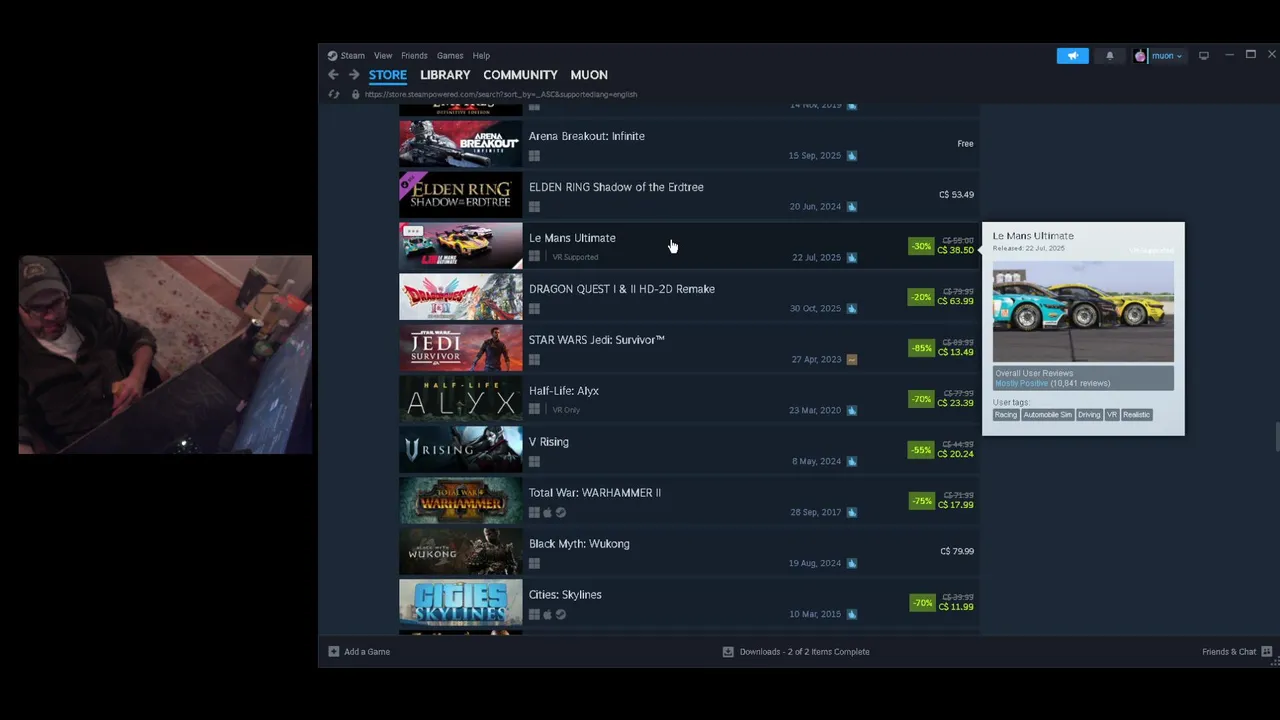Viewport: 1280px width, 720px height.
Task: Click the Cities: Skylines thumbnail
Action: pyautogui.click(x=460, y=603)
